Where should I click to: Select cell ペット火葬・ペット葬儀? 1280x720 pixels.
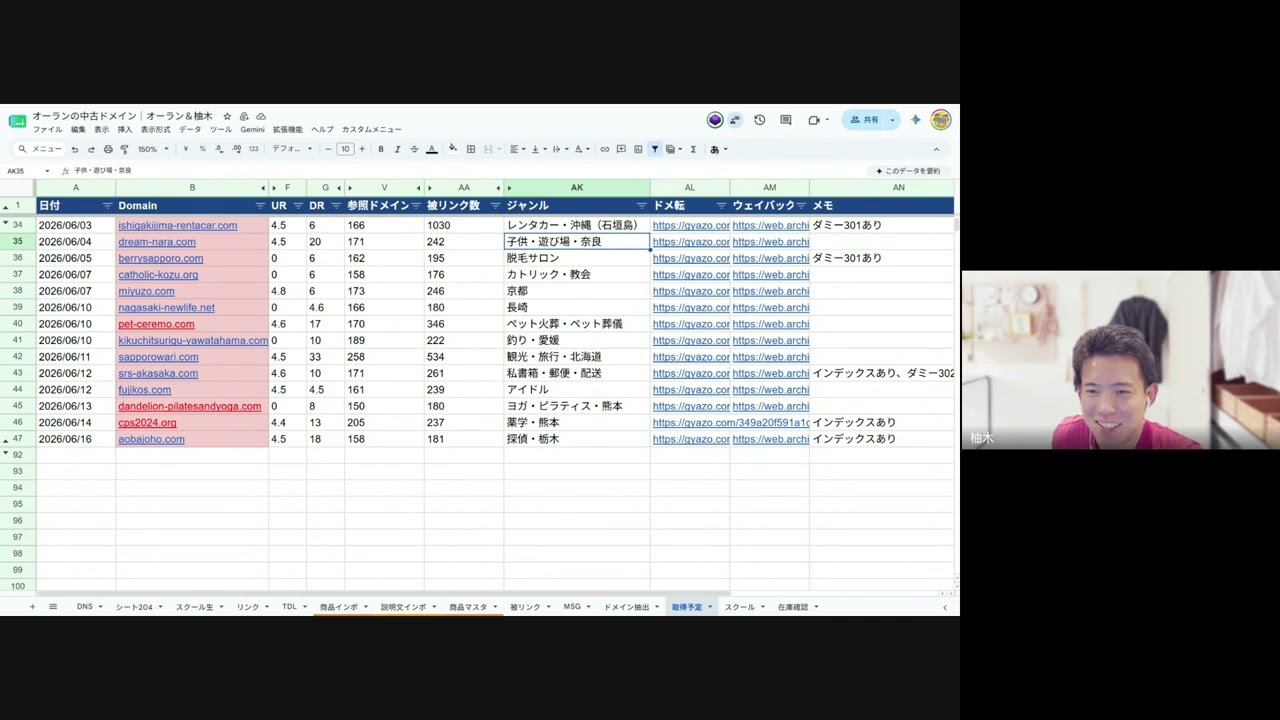577,324
